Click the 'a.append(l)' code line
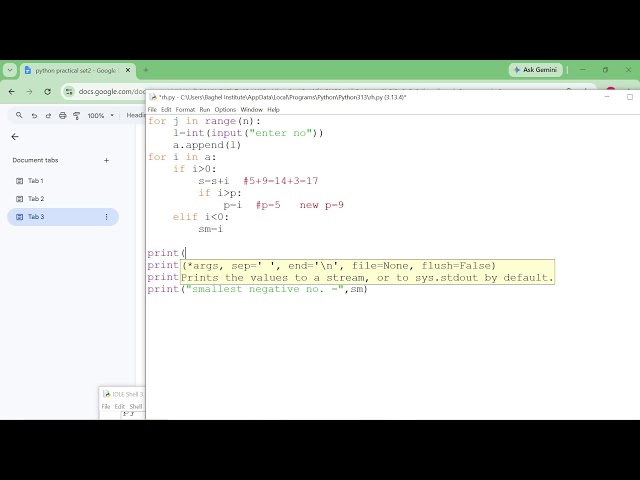 pyautogui.click(x=207, y=145)
